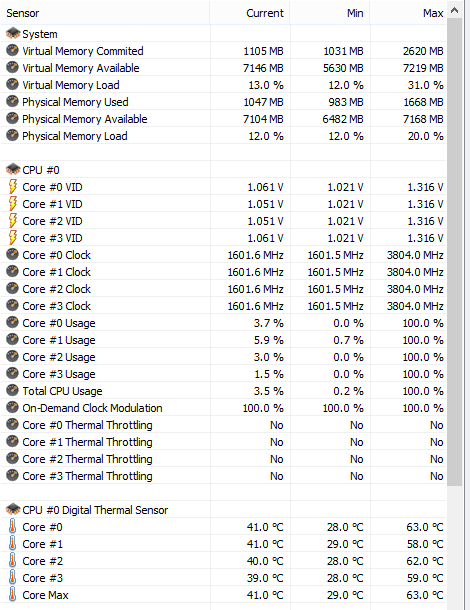Select the On-Demand Clock Modulation row
This screenshot has height=610, width=470.
[223, 408]
